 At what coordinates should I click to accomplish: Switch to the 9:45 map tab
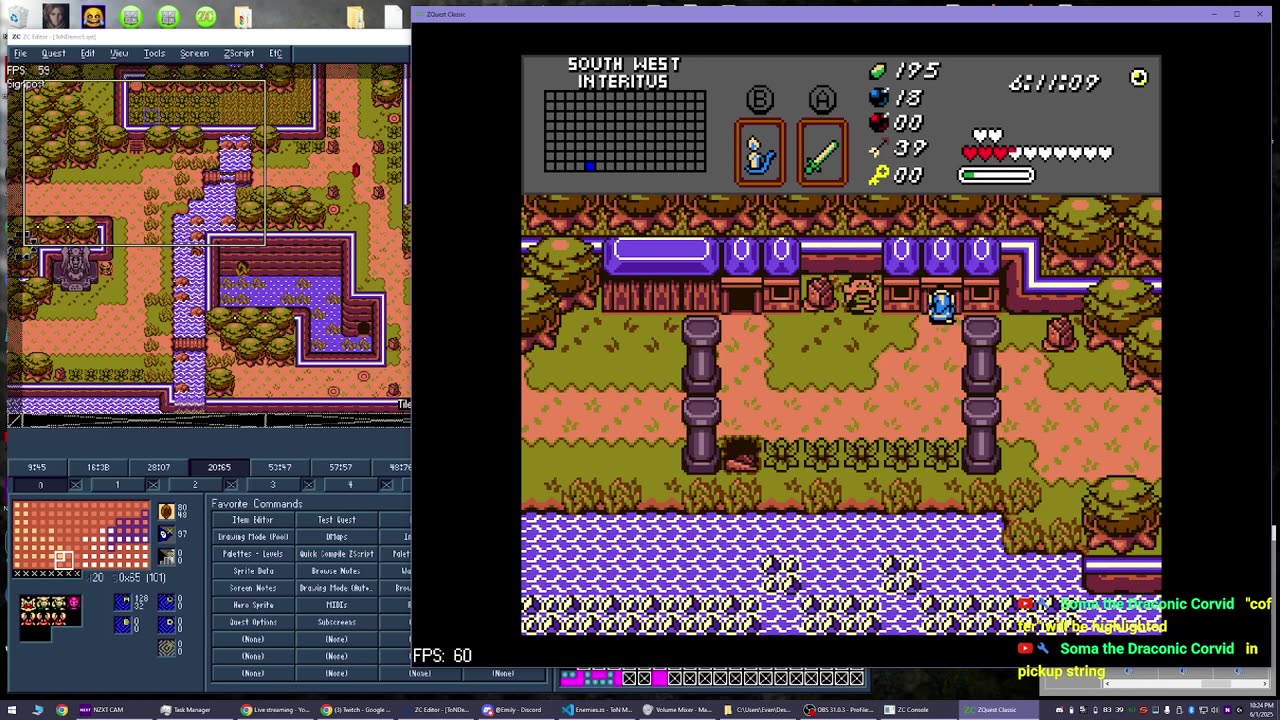pos(37,467)
